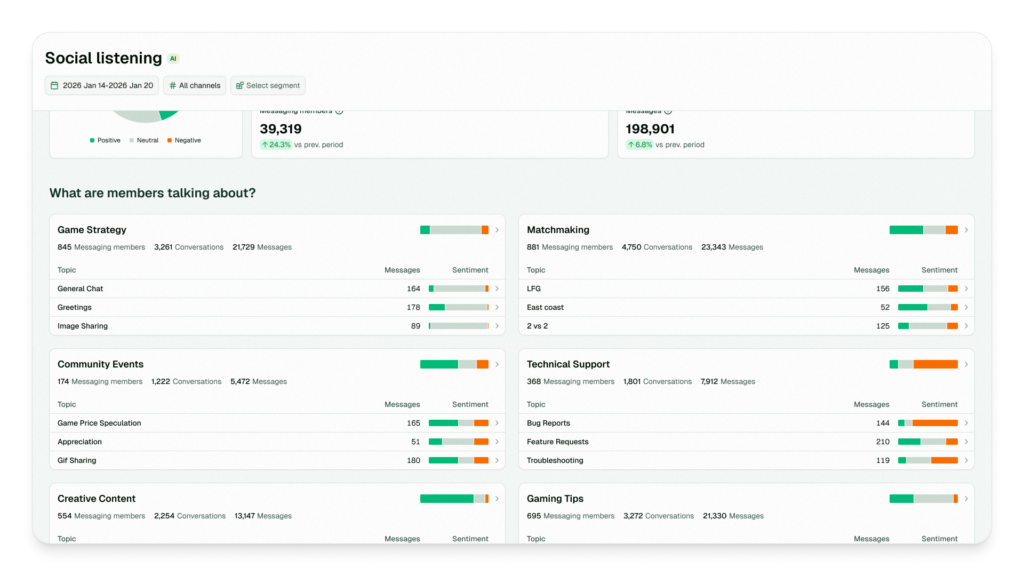
Task: Click the segment icon beside Select segment
Action: [240, 86]
